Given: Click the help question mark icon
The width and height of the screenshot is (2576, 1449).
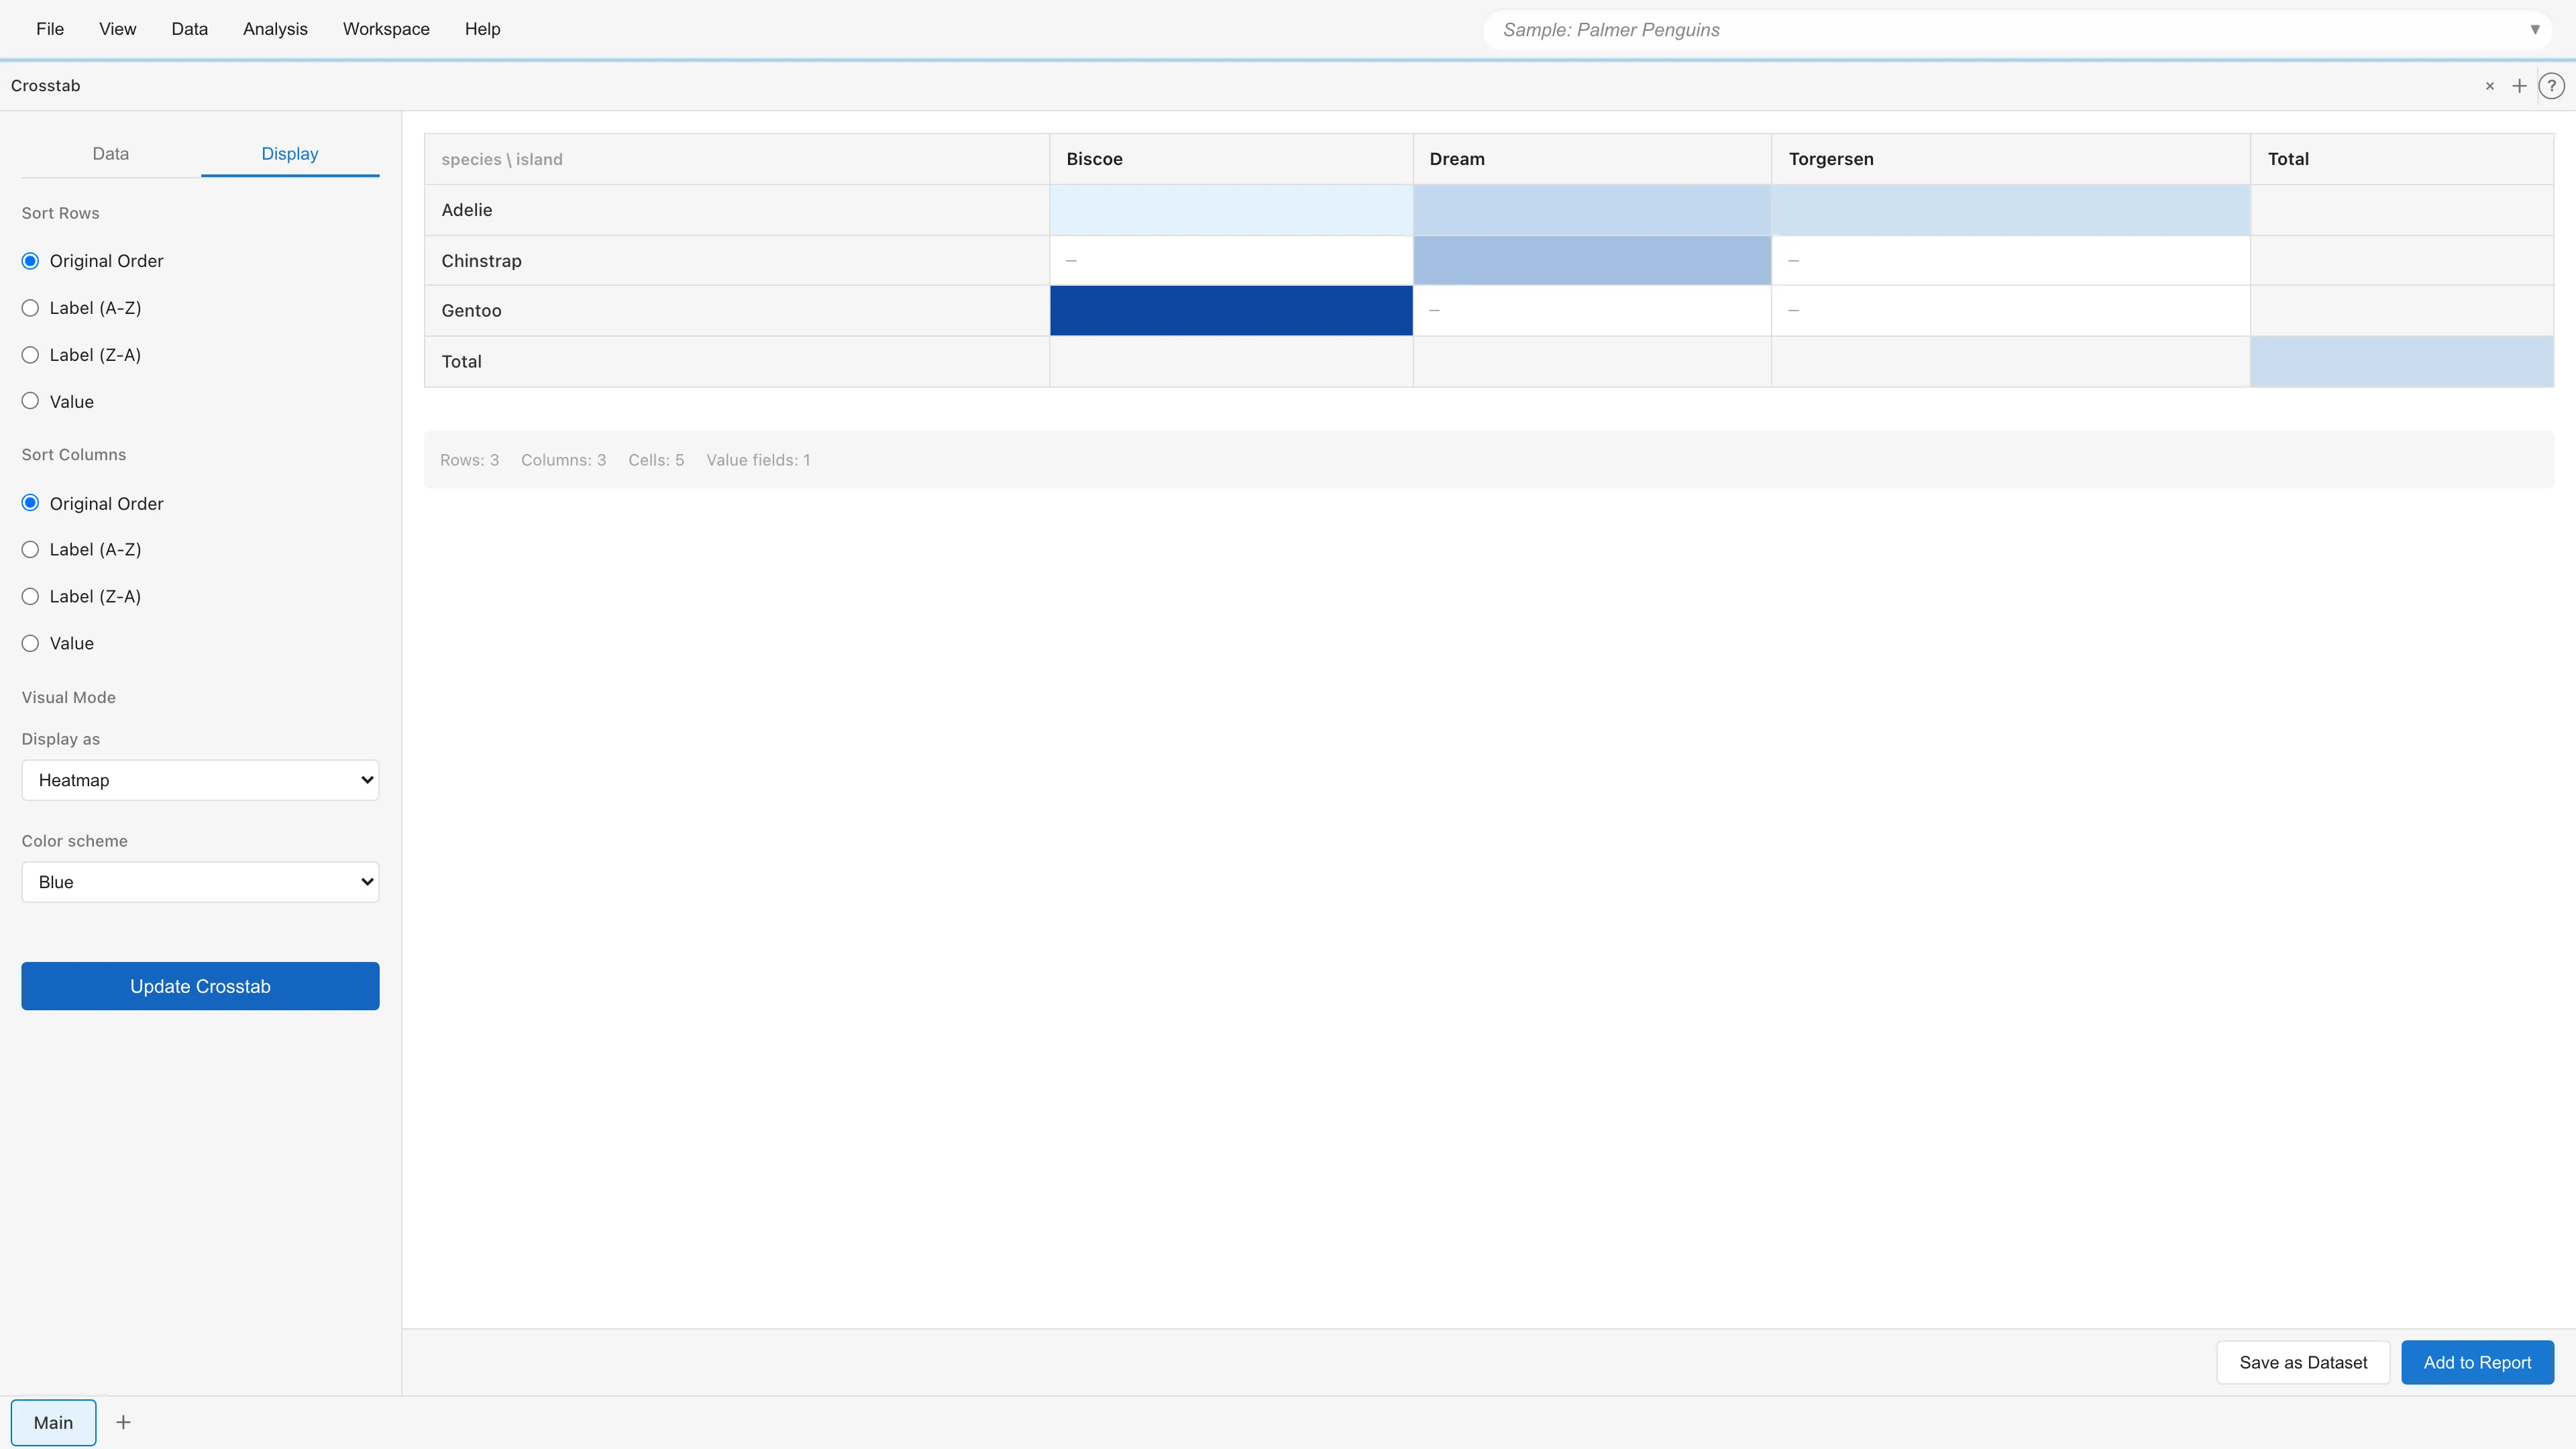Looking at the screenshot, I should tap(2551, 86).
